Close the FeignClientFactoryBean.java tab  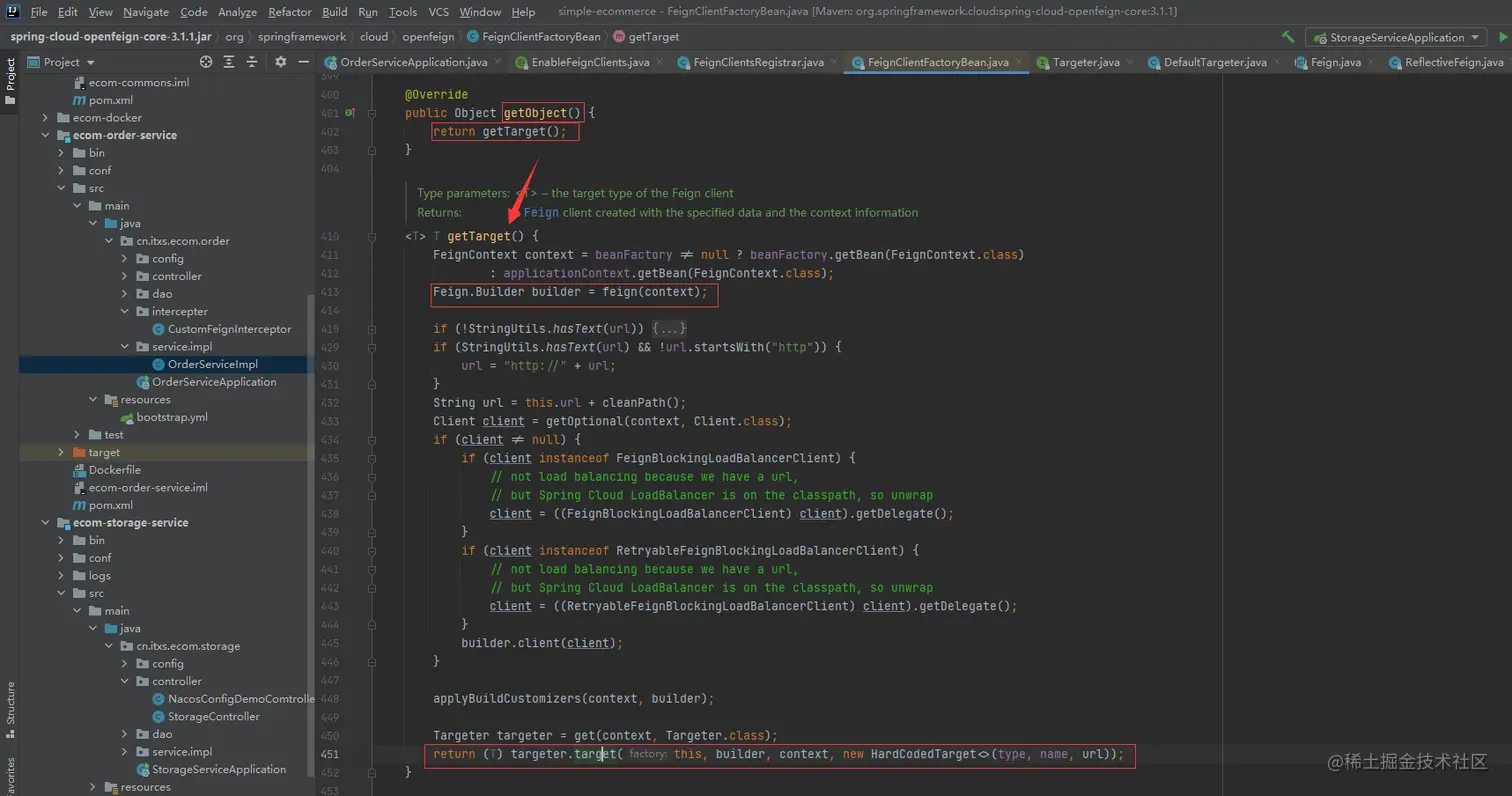coord(1019,62)
